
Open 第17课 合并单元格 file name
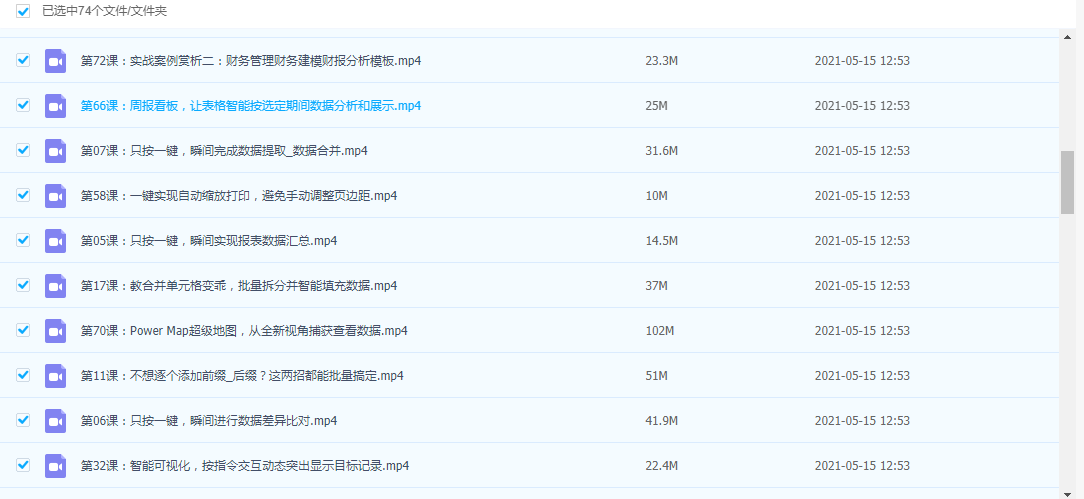click(x=238, y=286)
